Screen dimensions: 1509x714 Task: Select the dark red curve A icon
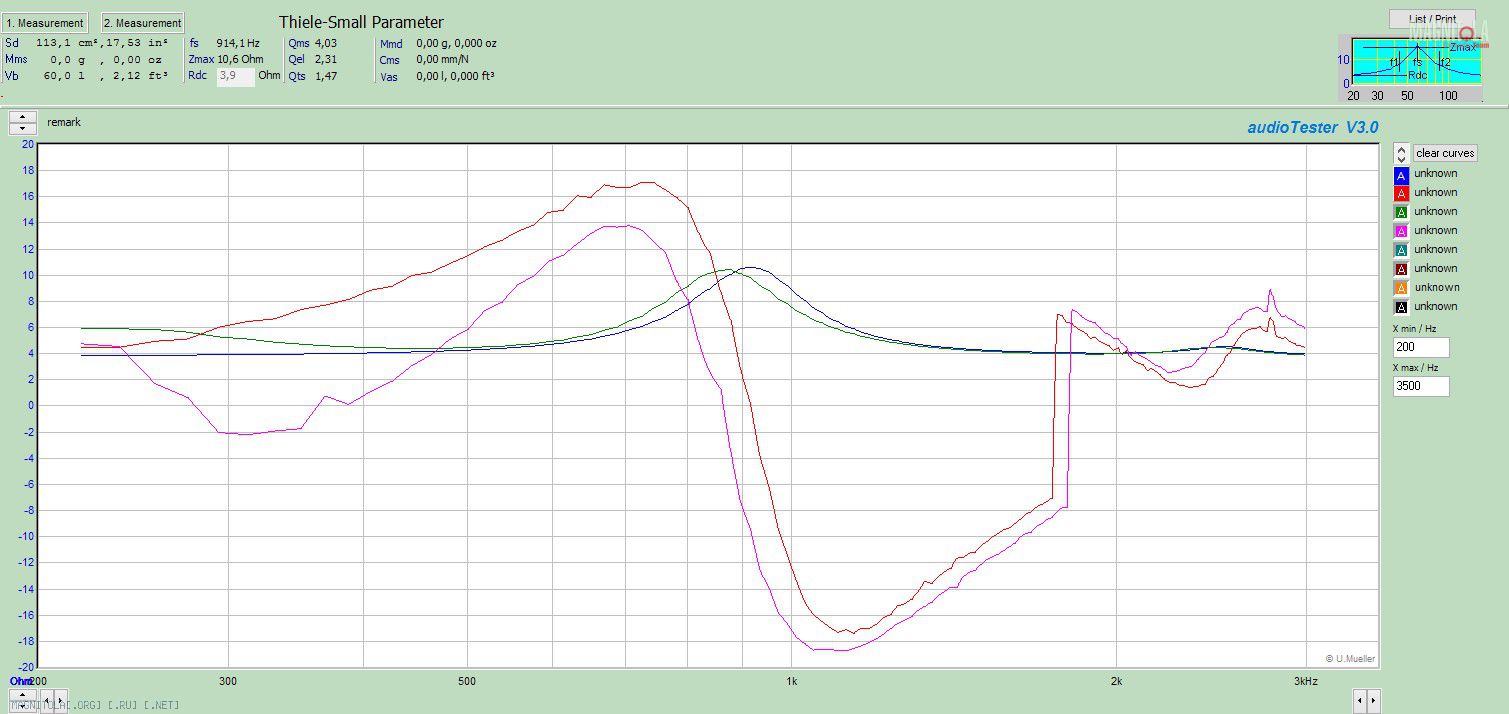pyautogui.click(x=1401, y=270)
